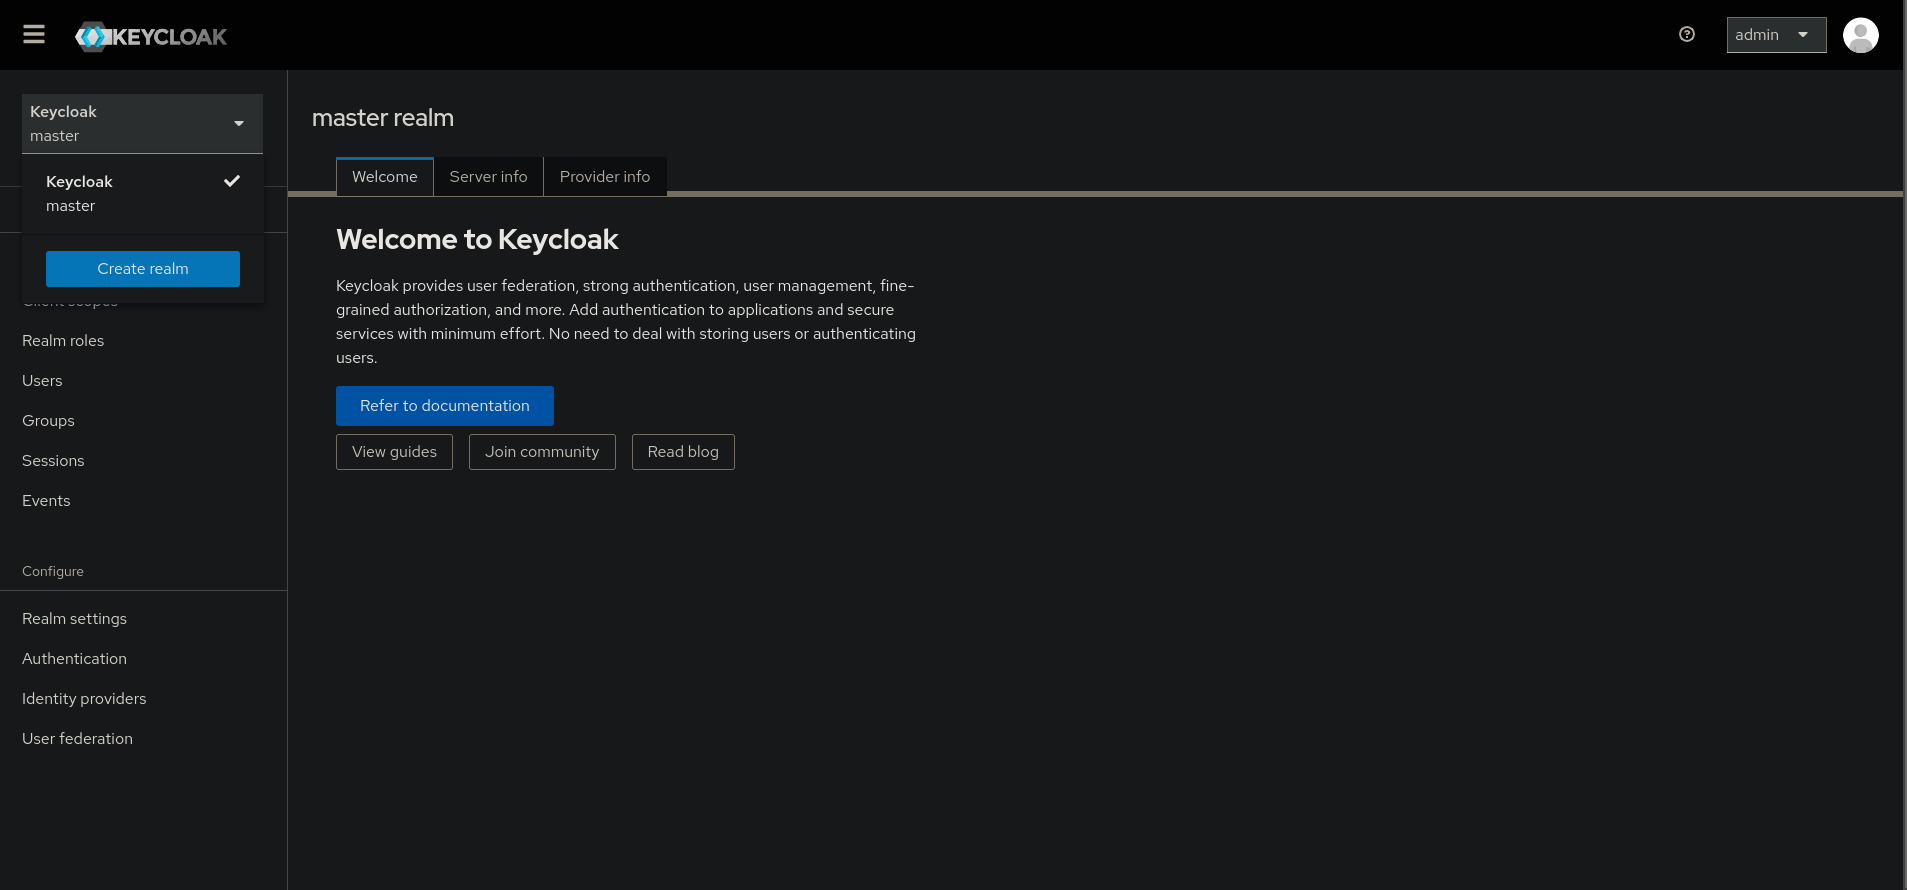The image size is (1907, 890).
Task: Switch to the Welcome tab
Action: 385,177
